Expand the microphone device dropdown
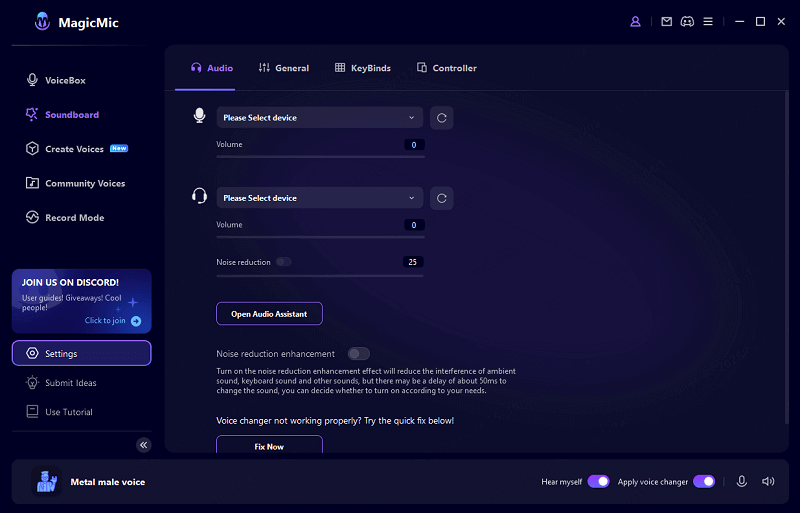Screen dimensions: 800x513 pos(320,118)
